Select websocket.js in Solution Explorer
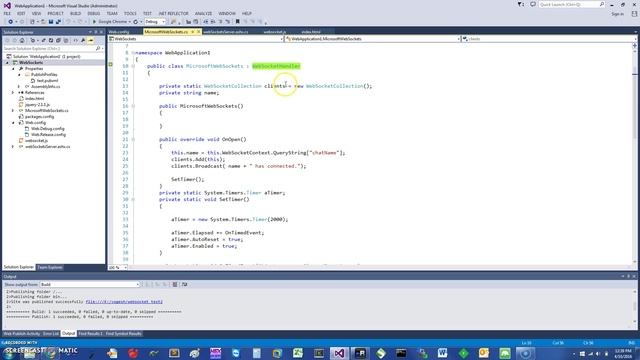 tap(36, 140)
